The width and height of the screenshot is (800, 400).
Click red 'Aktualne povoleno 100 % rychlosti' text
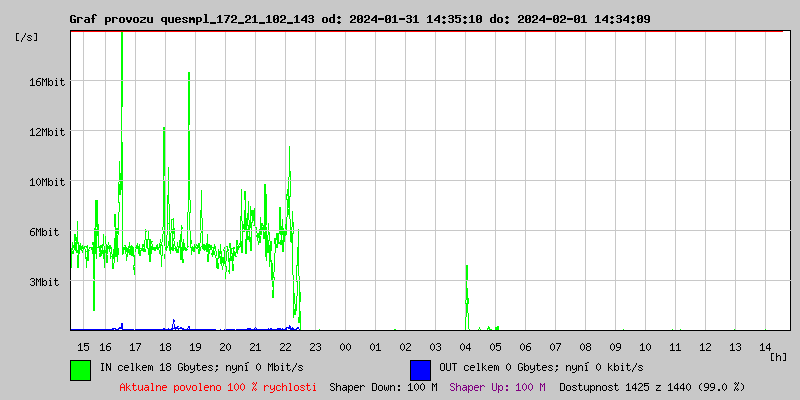click(x=218, y=387)
